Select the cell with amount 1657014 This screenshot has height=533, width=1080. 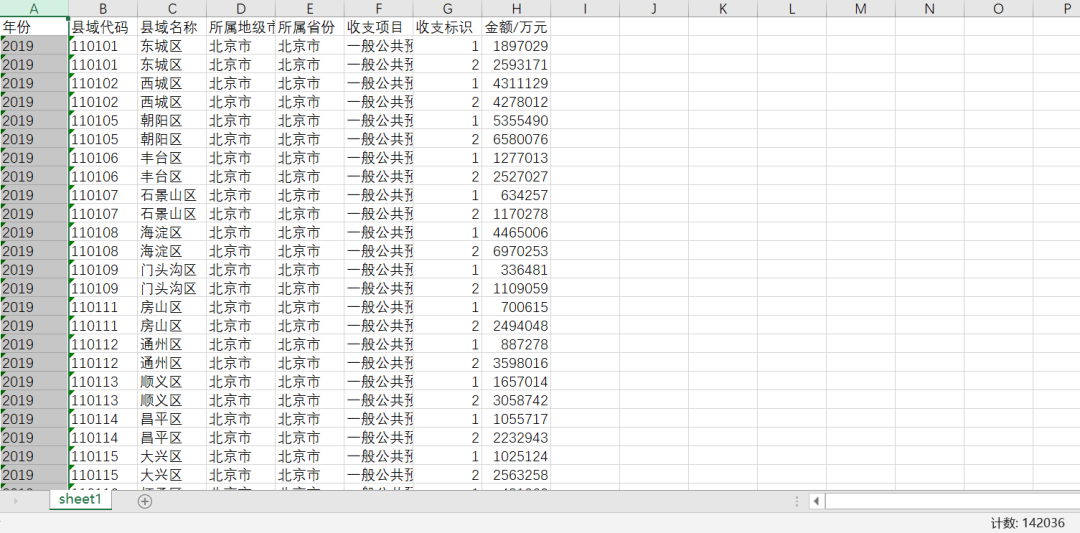pos(517,382)
